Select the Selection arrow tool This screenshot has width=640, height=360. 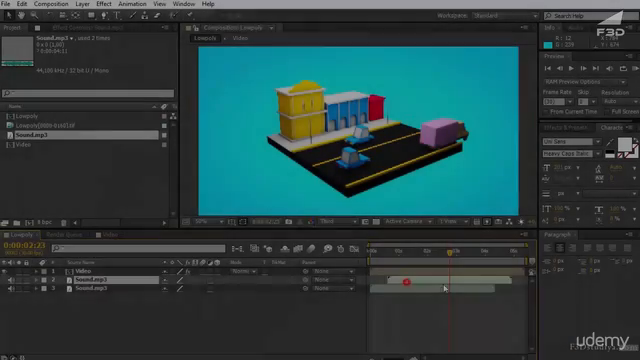tap(9, 16)
